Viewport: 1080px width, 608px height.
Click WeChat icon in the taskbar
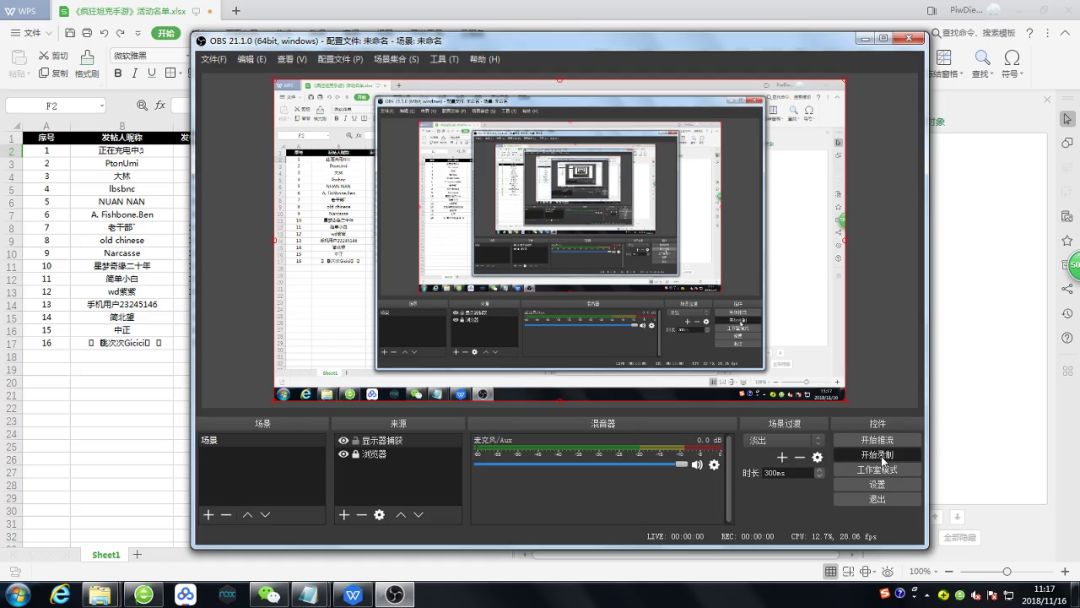click(270, 594)
